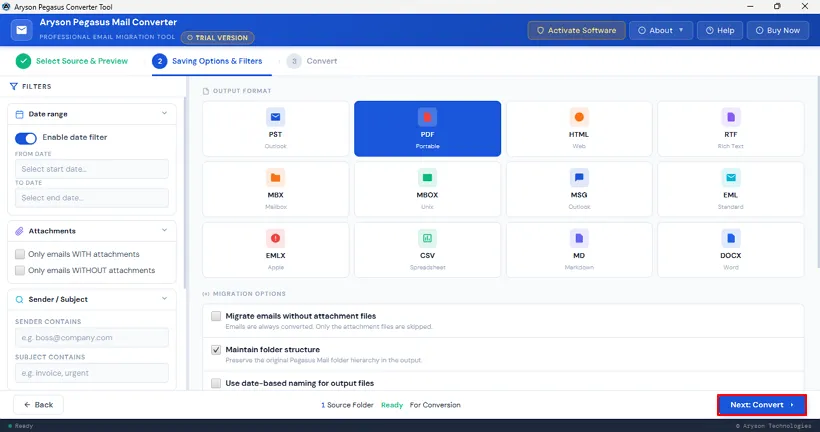The width and height of the screenshot is (820, 432).
Task: Pick the HTML Web format icon
Action: [x=579, y=117]
